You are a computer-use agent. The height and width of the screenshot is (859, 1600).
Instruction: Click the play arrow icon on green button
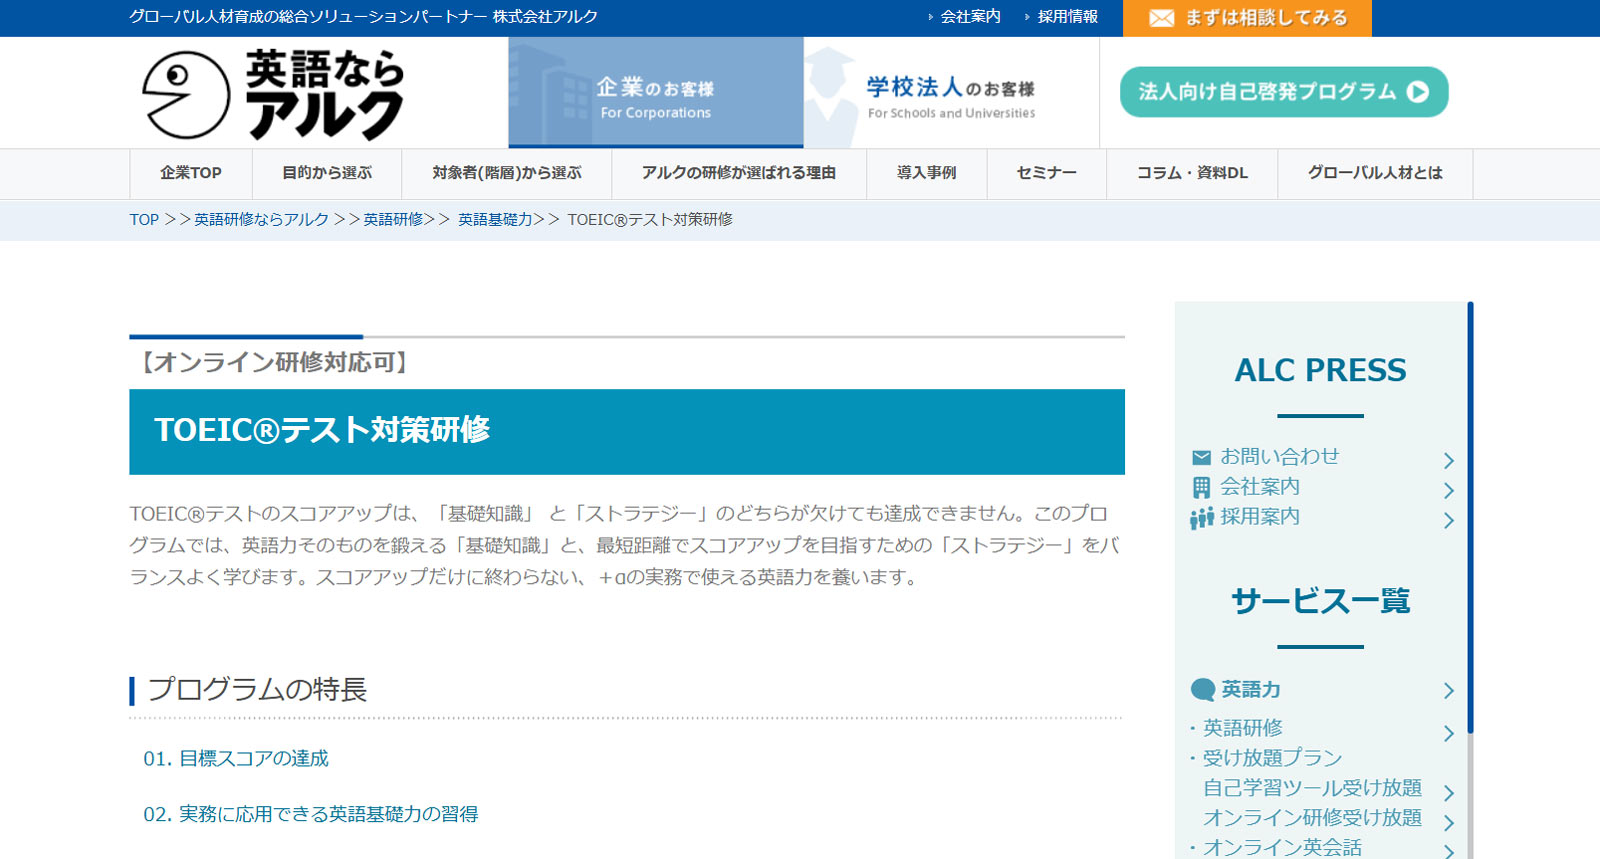(x=1417, y=92)
